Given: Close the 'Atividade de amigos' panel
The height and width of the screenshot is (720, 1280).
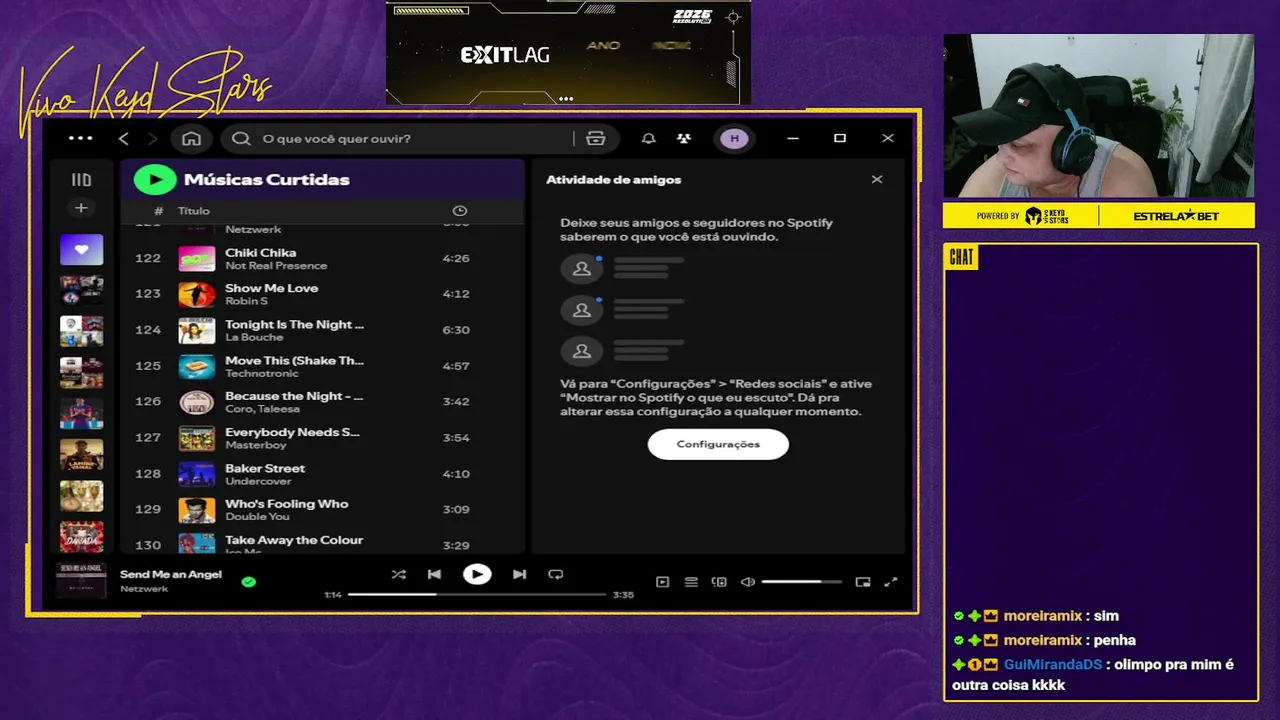Looking at the screenshot, I should (x=877, y=180).
